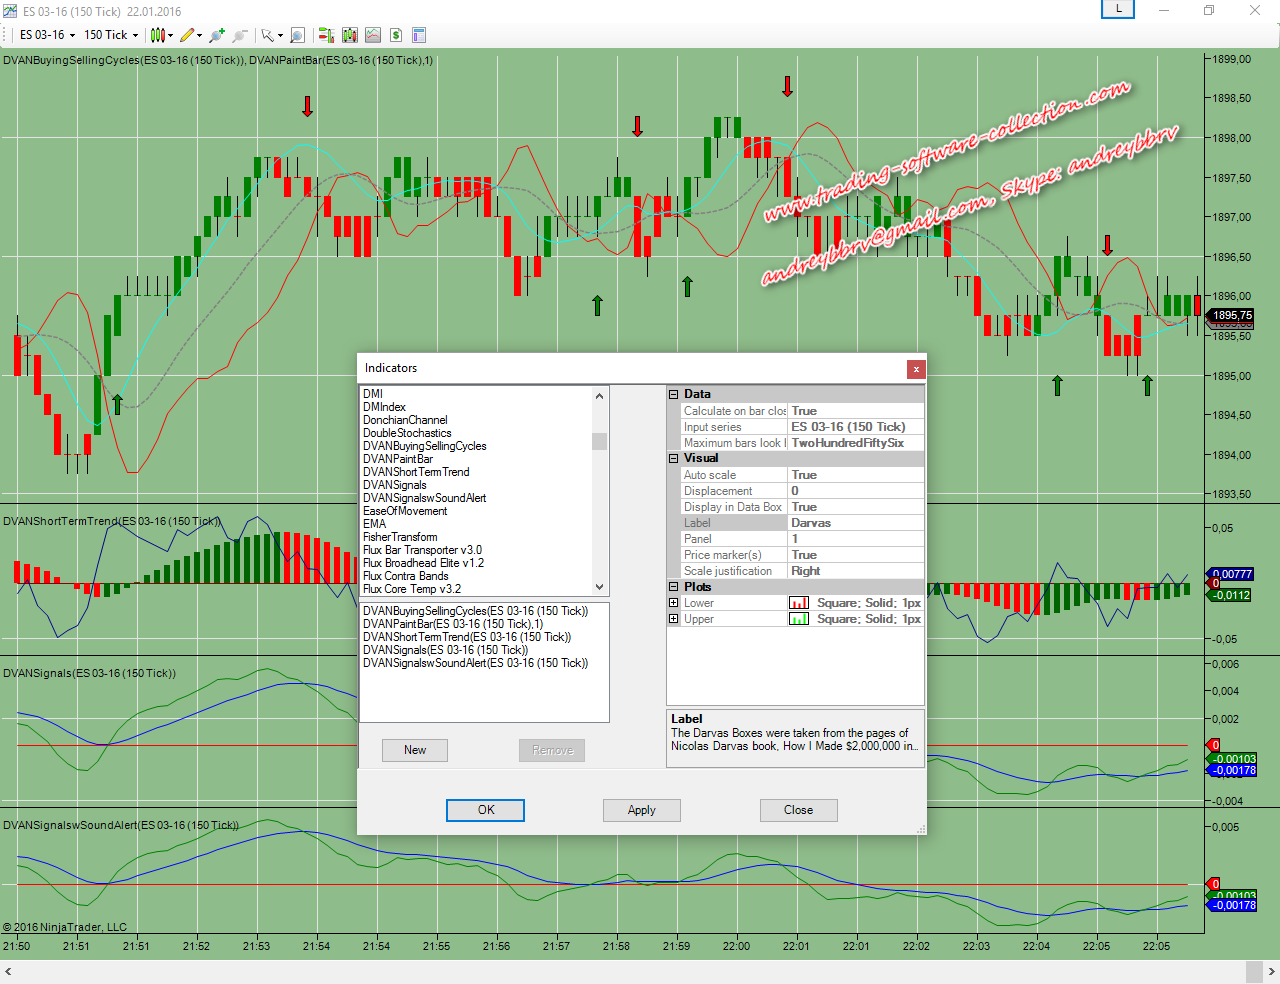This screenshot has width=1280, height=984.
Task: Open the Indicators icon in toolbar
Action: [373, 35]
